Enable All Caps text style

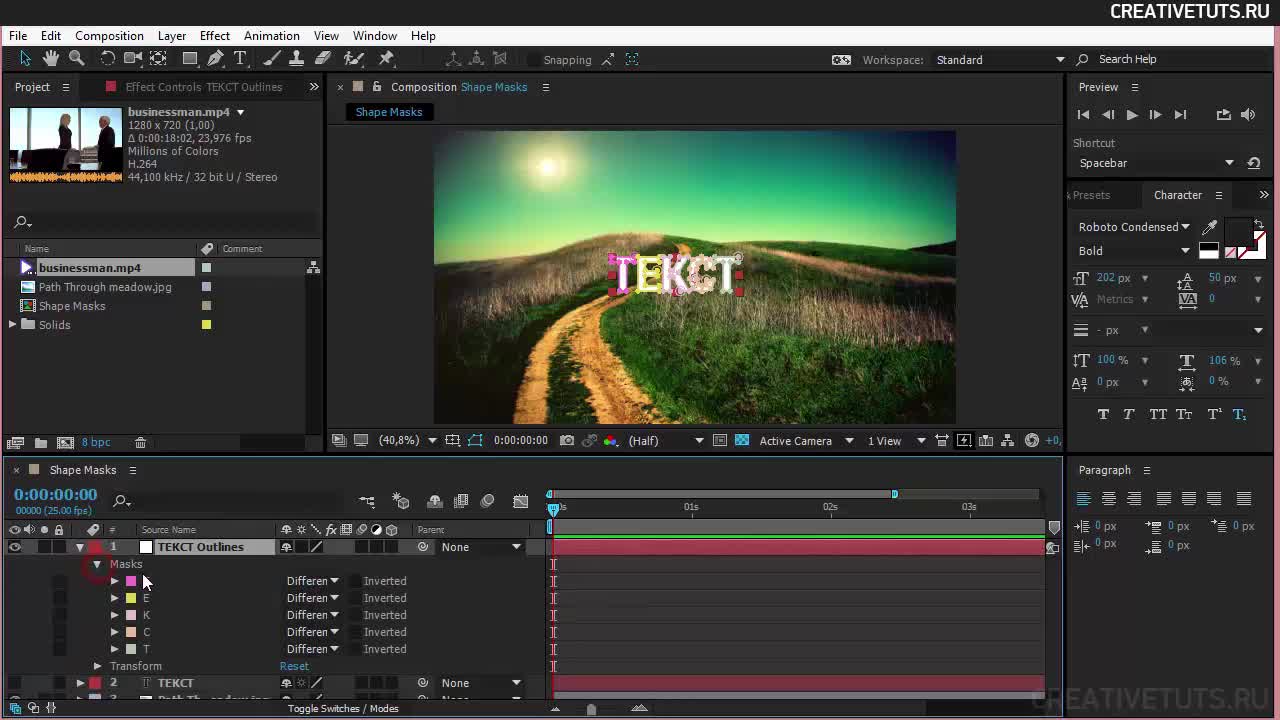coord(1158,414)
